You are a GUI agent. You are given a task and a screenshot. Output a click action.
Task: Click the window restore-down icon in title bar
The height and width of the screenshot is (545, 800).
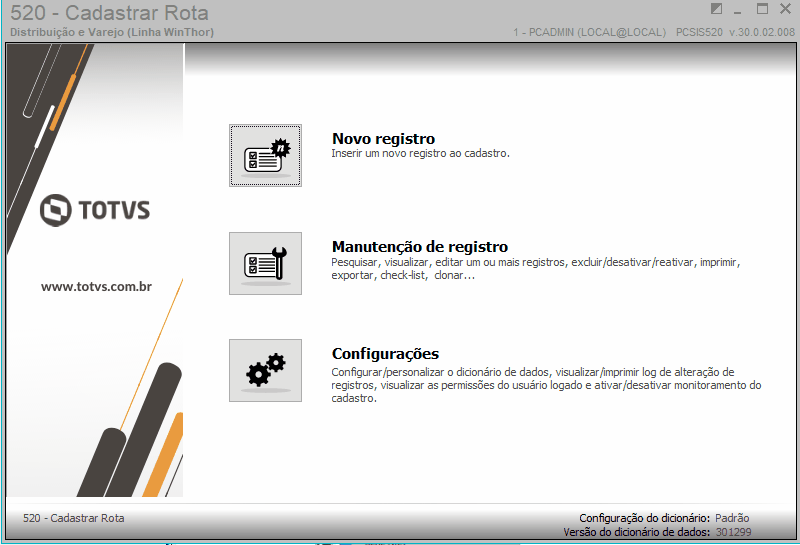click(x=716, y=9)
